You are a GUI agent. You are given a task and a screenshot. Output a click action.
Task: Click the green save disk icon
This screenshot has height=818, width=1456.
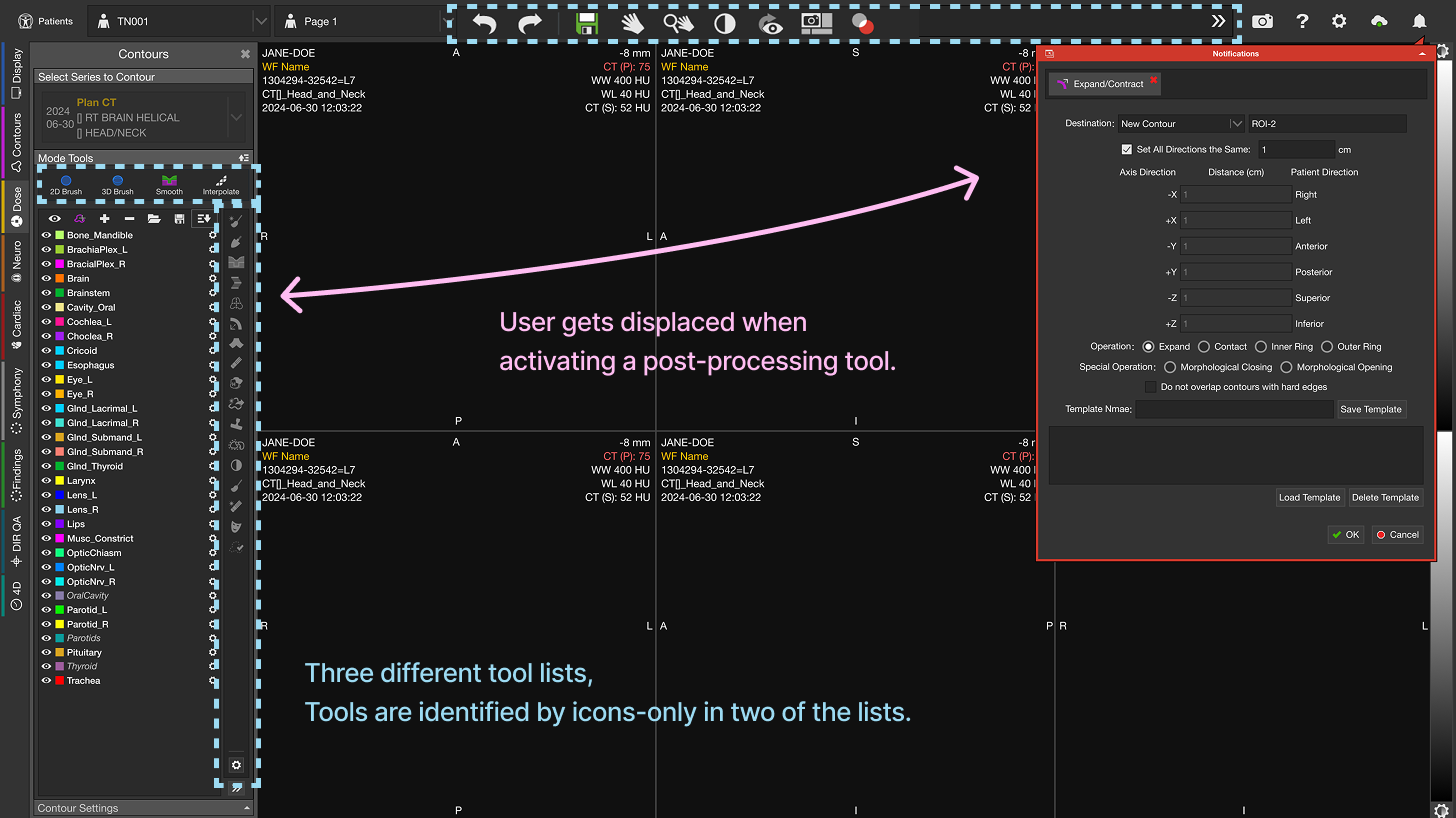pos(586,24)
